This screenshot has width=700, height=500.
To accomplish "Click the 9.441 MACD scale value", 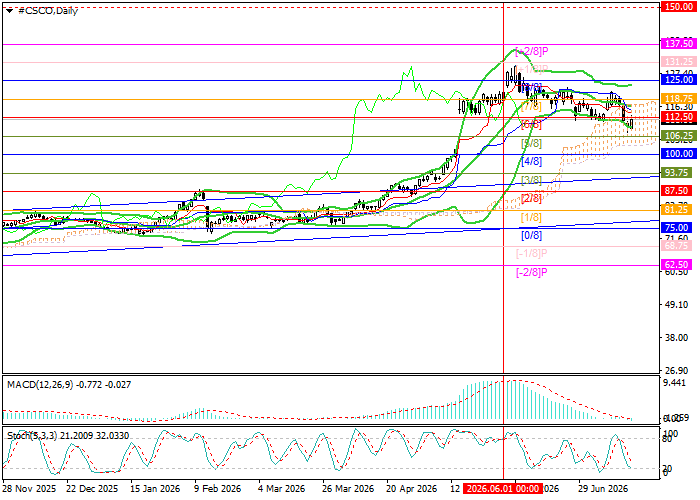I will tap(675, 383).
